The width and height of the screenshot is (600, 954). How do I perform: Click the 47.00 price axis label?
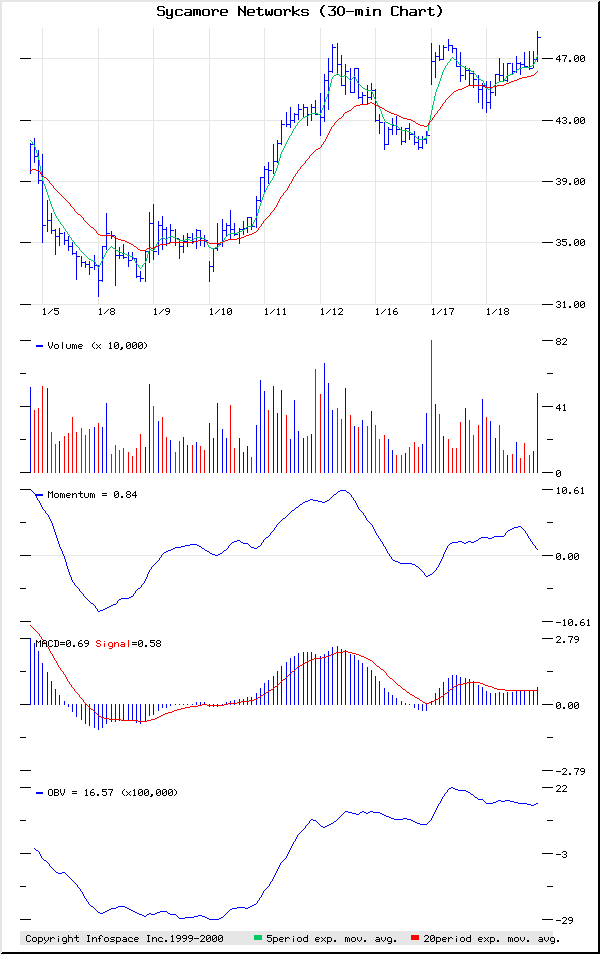click(570, 58)
